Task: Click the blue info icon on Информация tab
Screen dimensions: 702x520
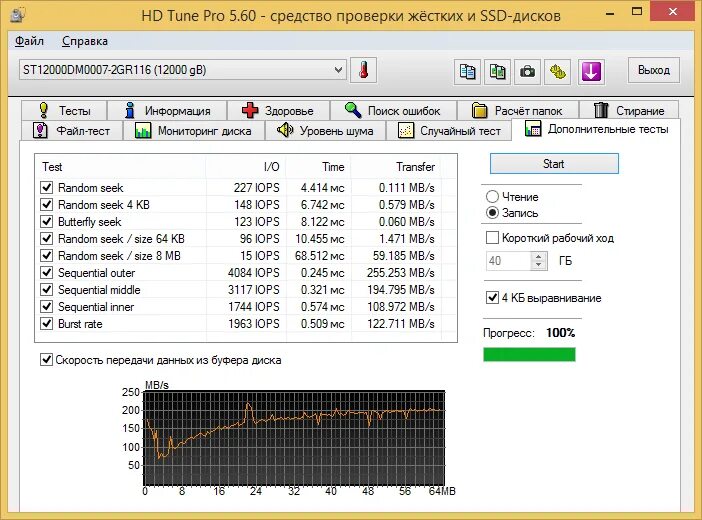Action: click(x=130, y=110)
